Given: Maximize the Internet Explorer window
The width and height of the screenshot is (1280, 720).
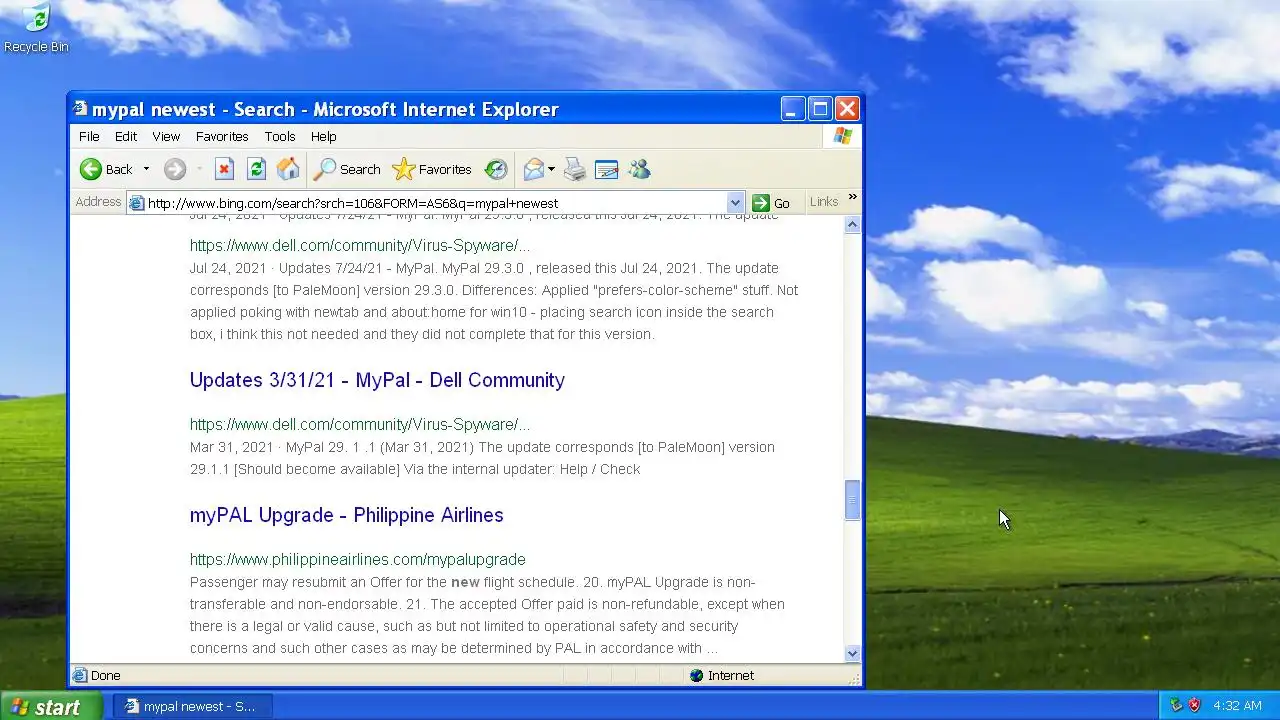Looking at the screenshot, I should pyautogui.click(x=820, y=109).
